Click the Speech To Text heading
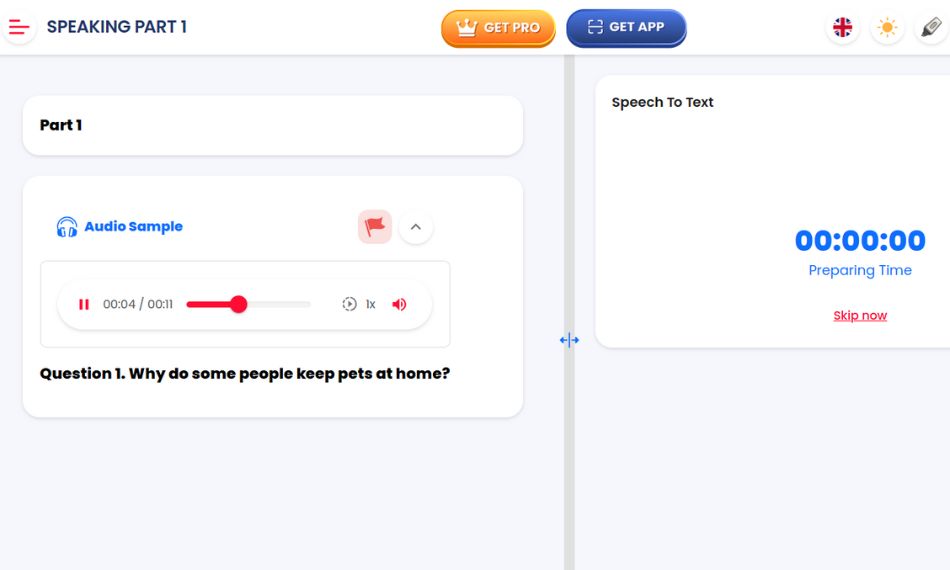This screenshot has width=950, height=570. 662,102
